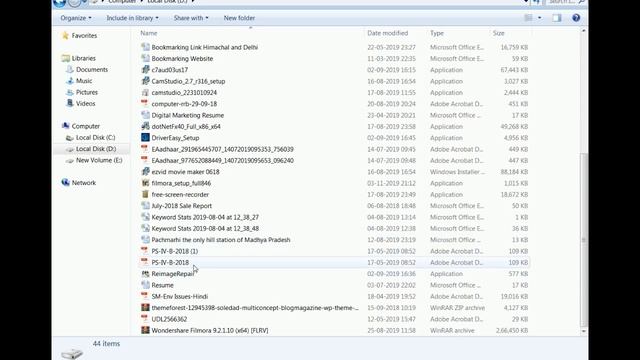Select file 'PS-IV-B-2018' without suffix
This screenshot has height=360, width=640.
[170, 262]
